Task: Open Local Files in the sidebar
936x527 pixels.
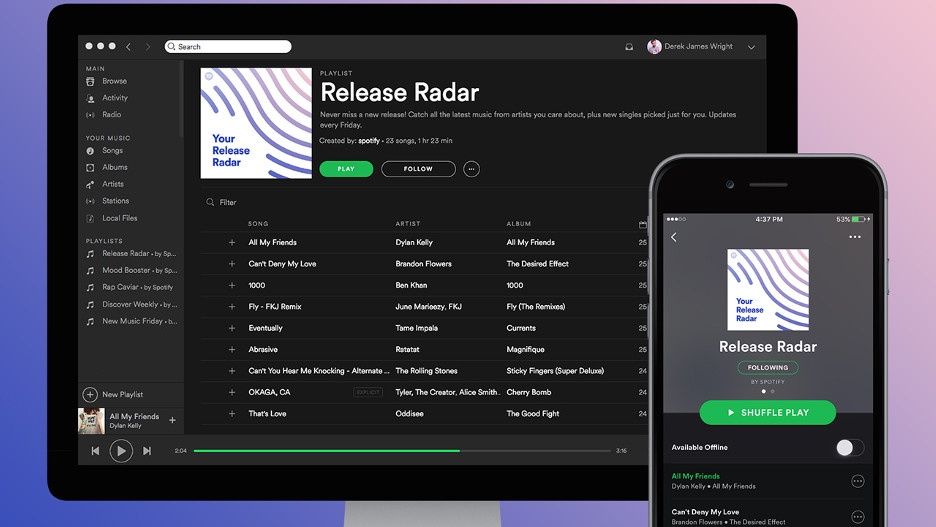Action: point(119,218)
